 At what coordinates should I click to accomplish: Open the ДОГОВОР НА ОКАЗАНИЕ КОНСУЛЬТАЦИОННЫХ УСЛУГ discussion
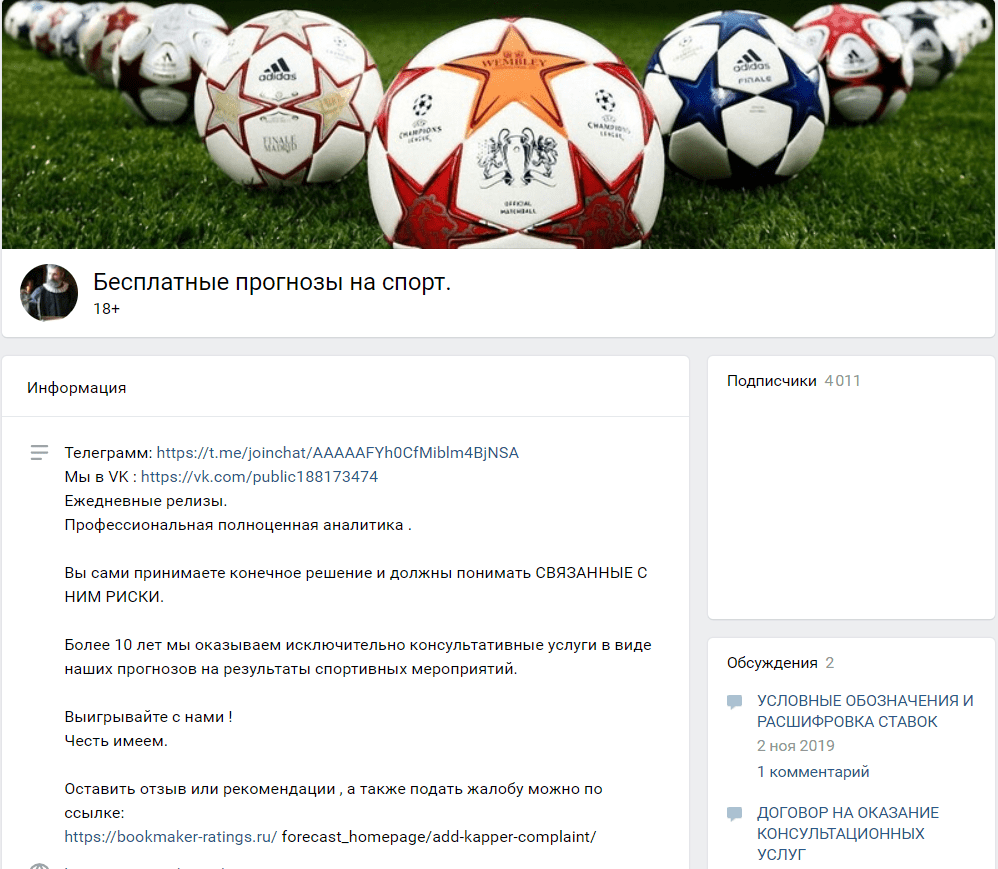(x=848, y=833)
